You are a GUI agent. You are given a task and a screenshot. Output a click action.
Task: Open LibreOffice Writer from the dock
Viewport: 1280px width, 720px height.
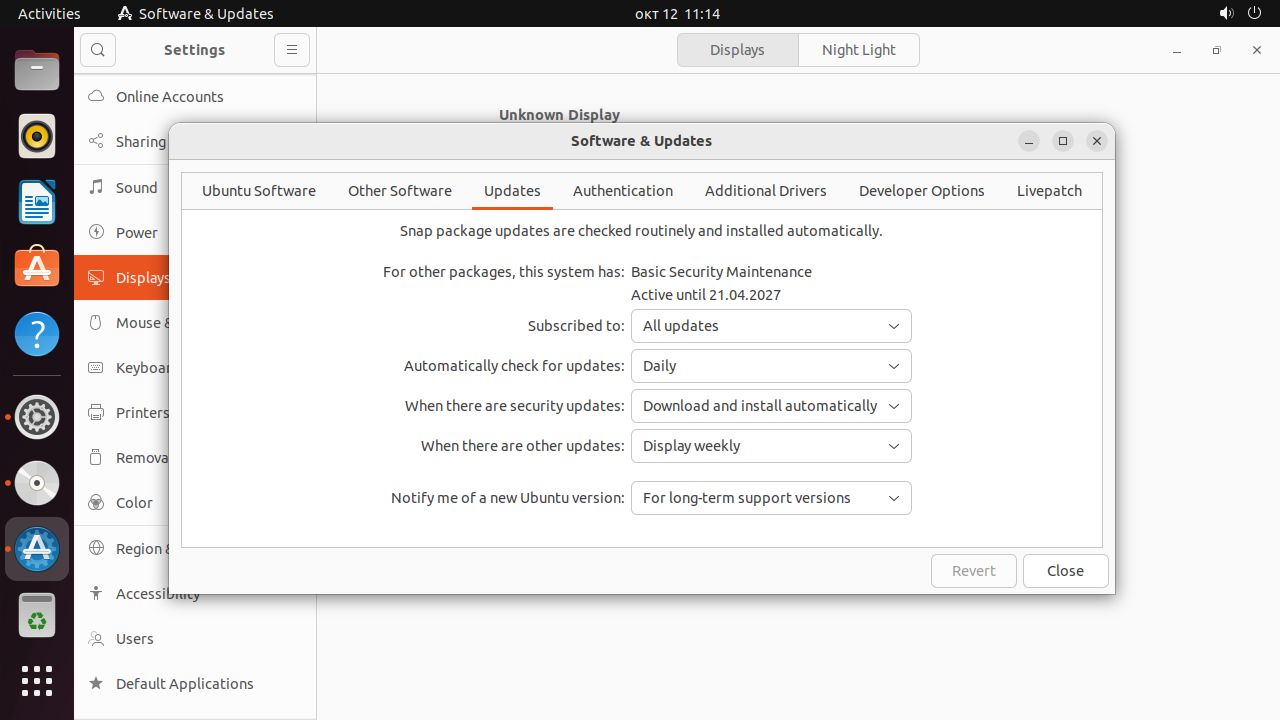tap(37, 202)
